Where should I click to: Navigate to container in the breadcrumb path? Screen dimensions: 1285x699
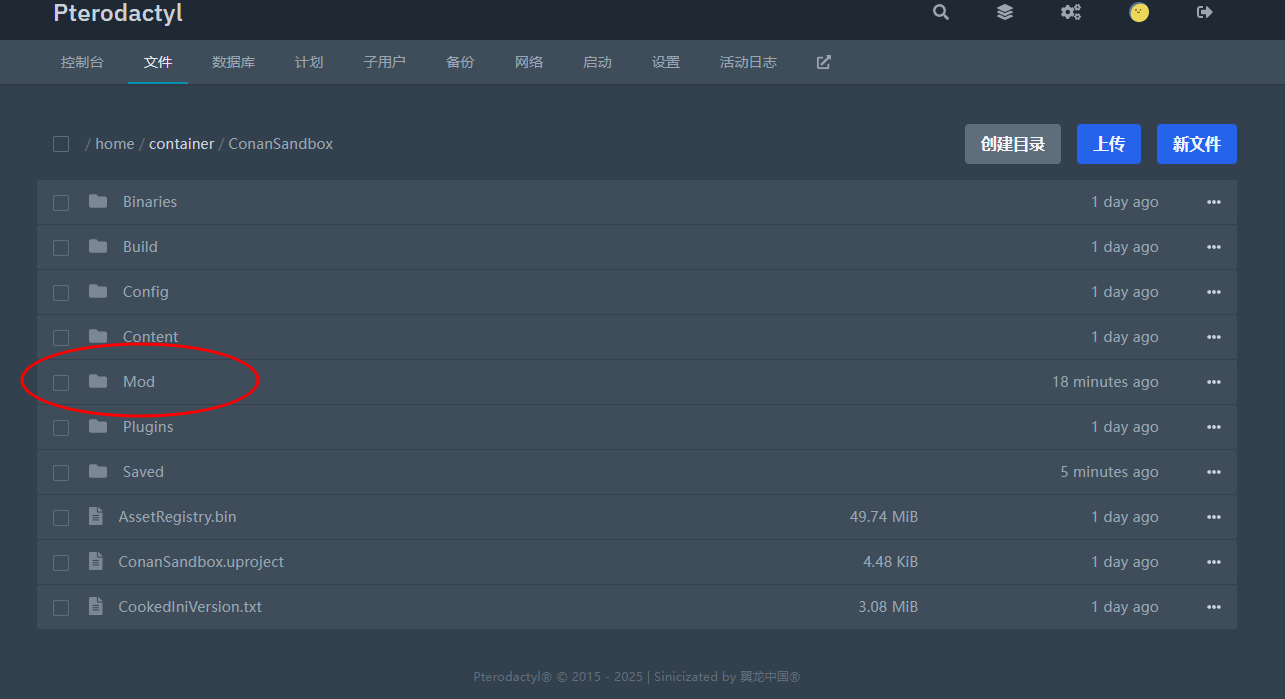[x=181, y=144]
